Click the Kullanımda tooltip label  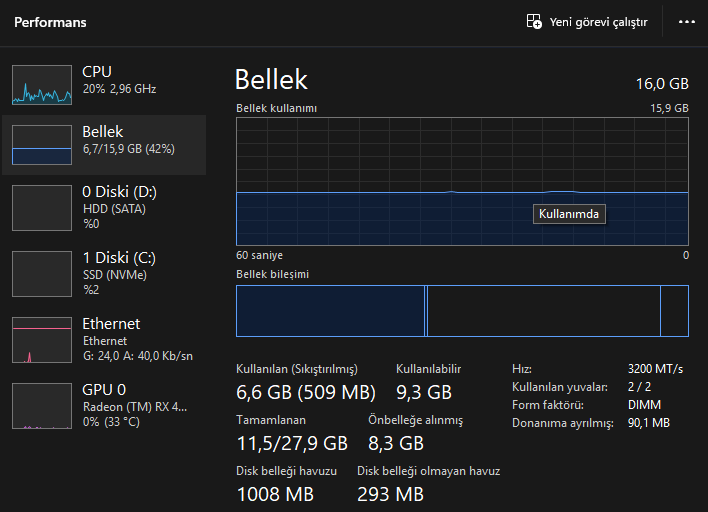570,213
